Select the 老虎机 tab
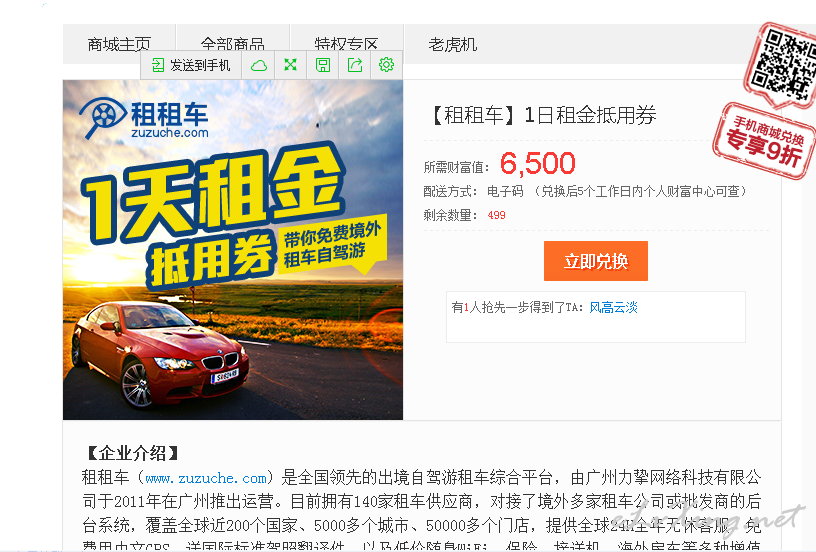This screenshot has height=552, width=816. (453, 44)
